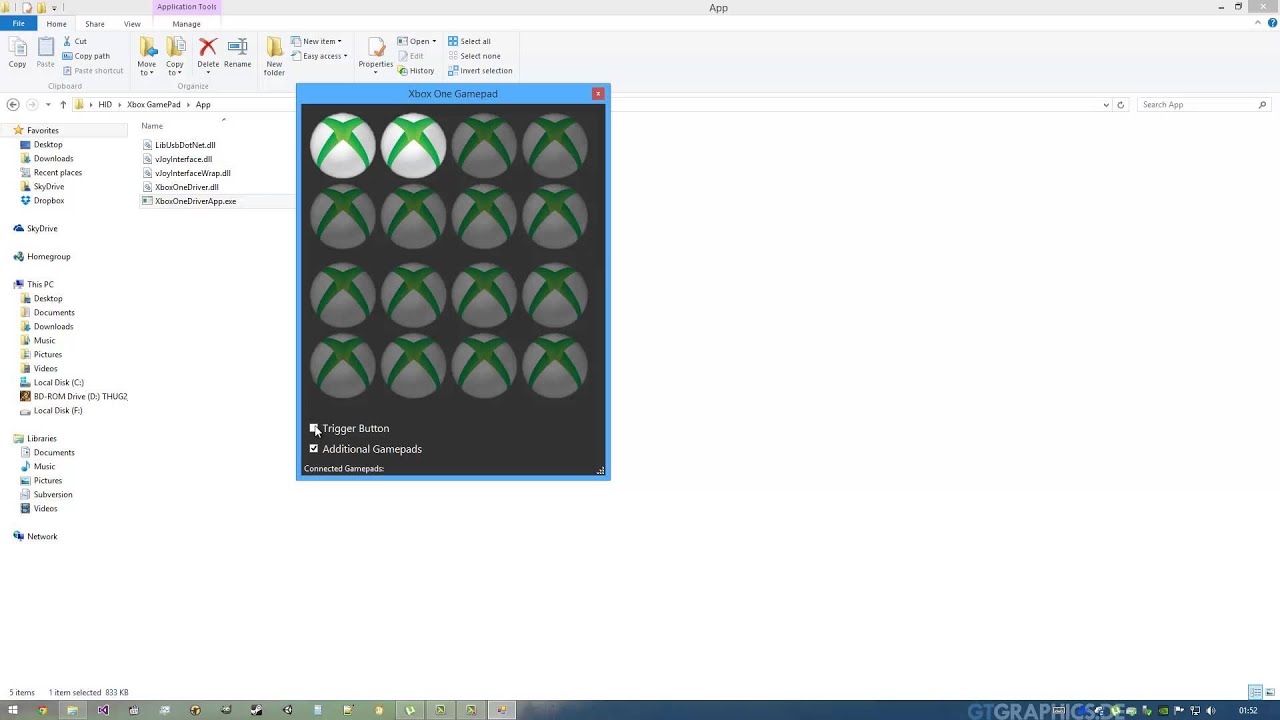This screenshot has width=1280, height=720.
Task: Click the Windows Start button
Action: 13,710
